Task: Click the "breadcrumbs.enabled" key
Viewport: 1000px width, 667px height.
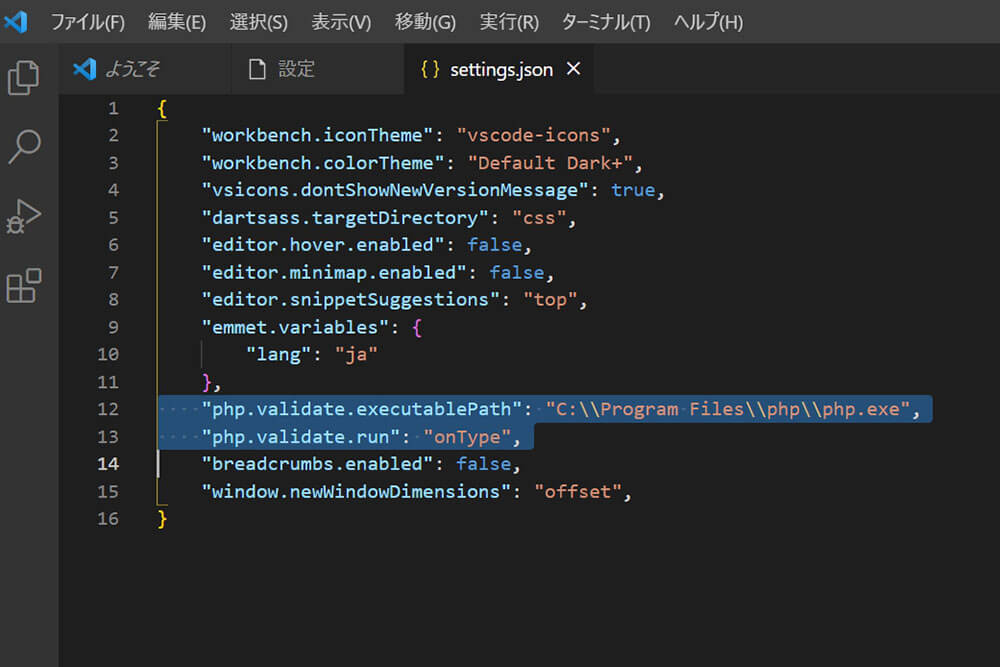Action: coord(318,464)
